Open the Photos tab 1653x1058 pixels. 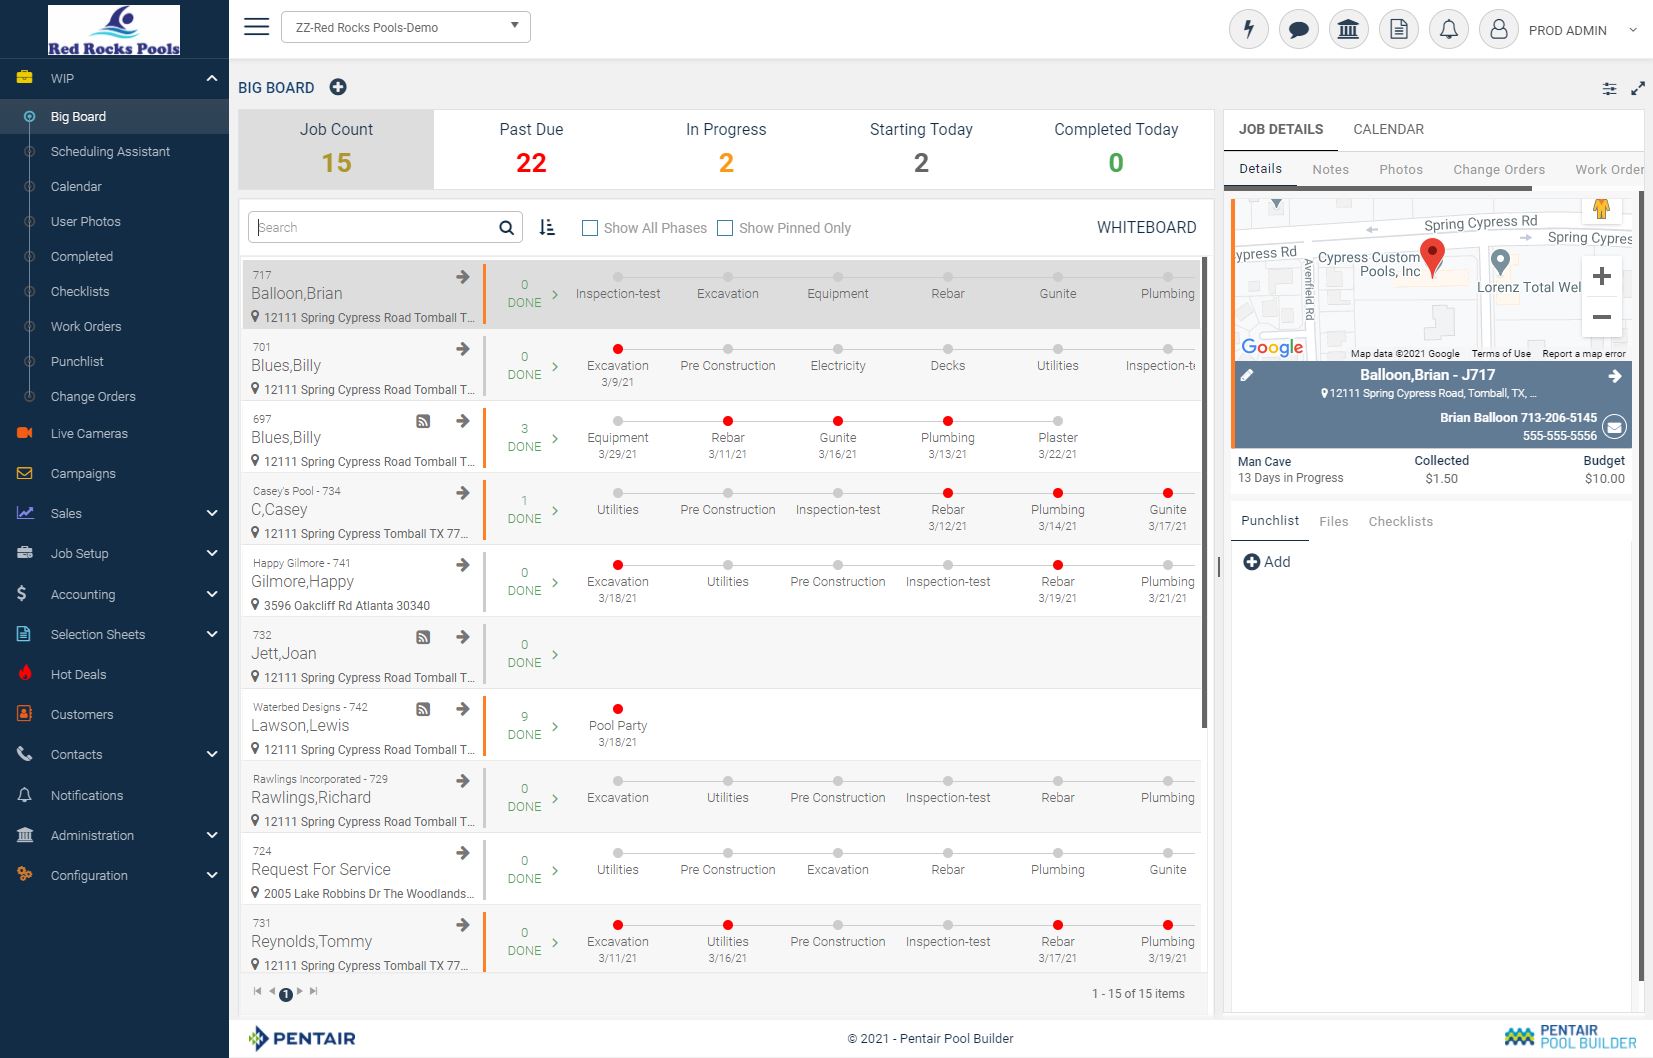tap(1400, 169)
